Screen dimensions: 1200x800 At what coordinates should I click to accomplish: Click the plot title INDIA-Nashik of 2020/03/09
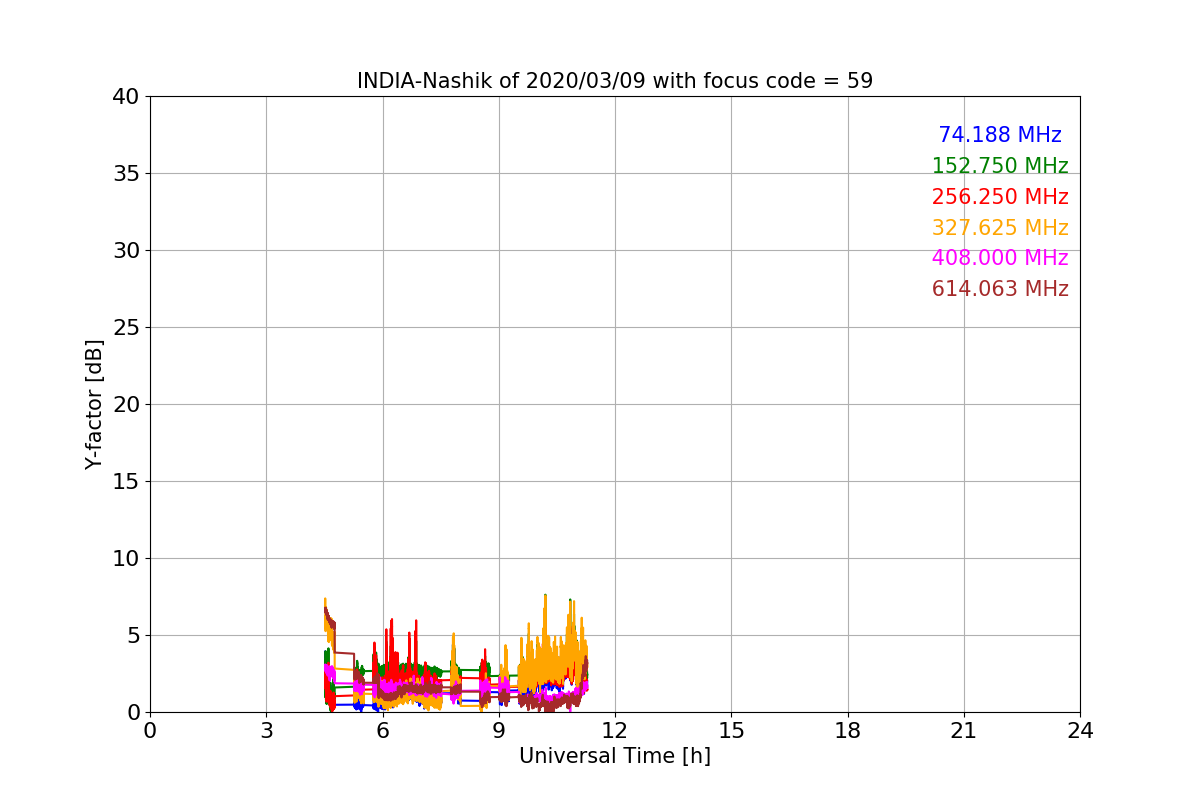pos(615,81)
